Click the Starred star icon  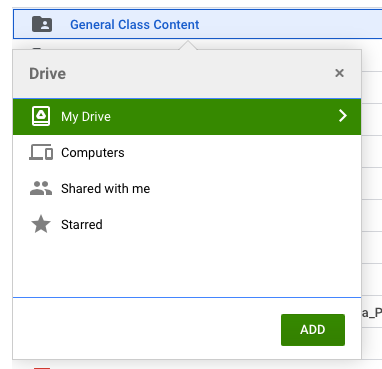tap(41, 224)
